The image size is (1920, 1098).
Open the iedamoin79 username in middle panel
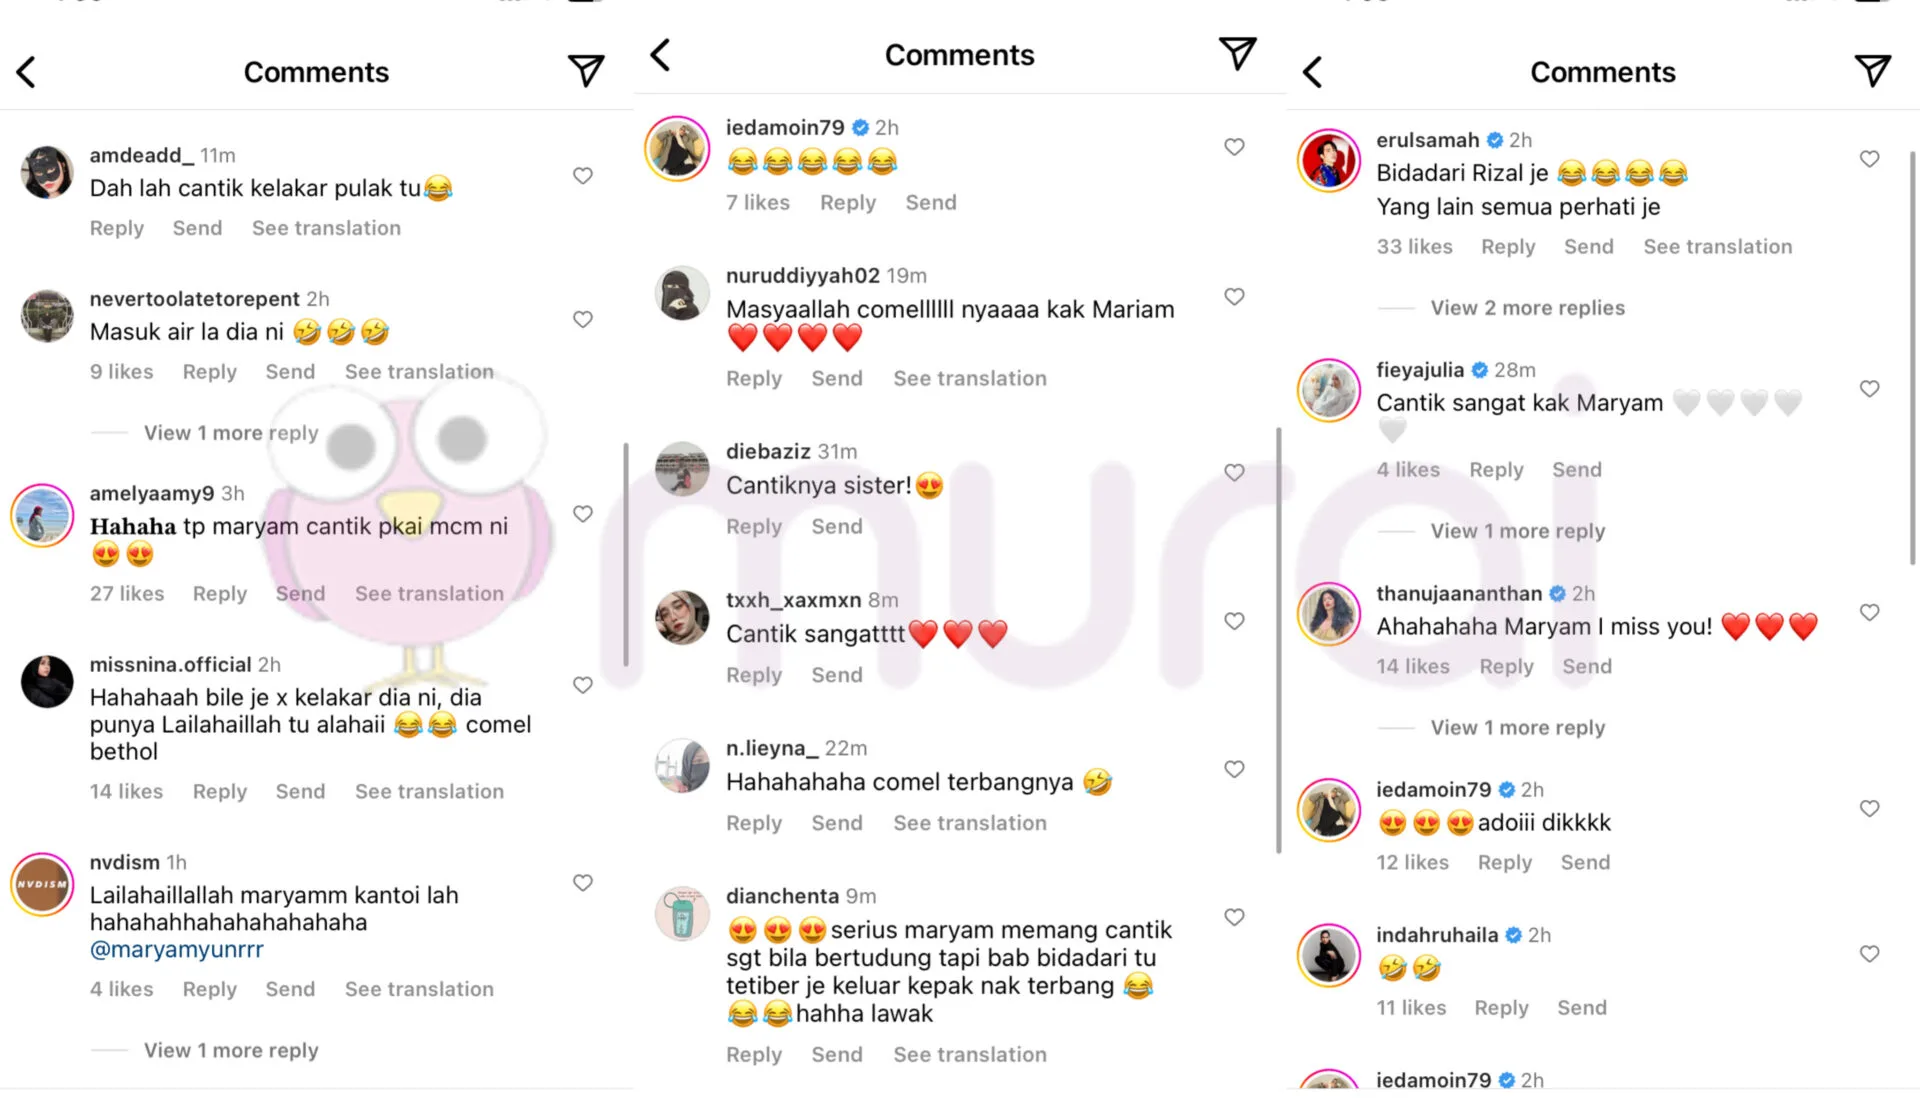(x=785, y=127)
